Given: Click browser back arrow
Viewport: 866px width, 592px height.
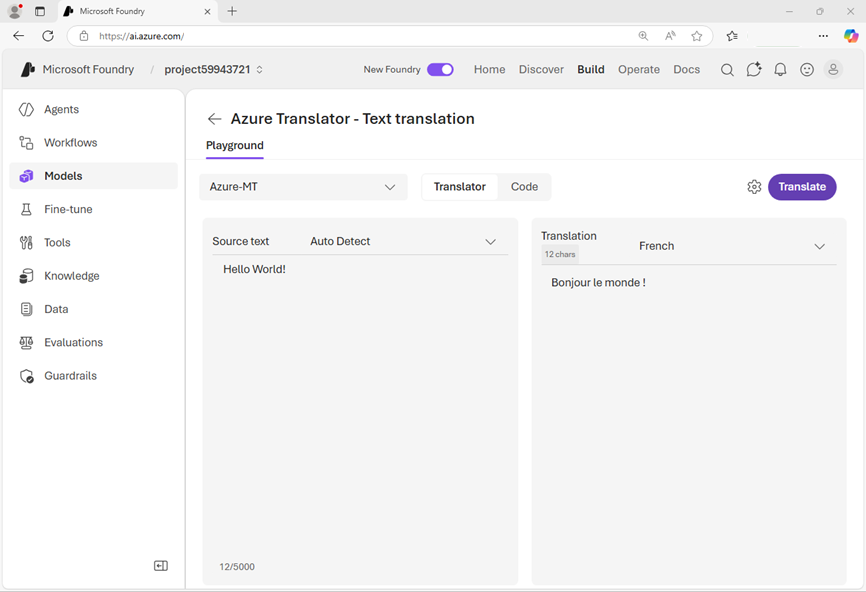Looking at the screenshot, I should [x=19, y=36].
